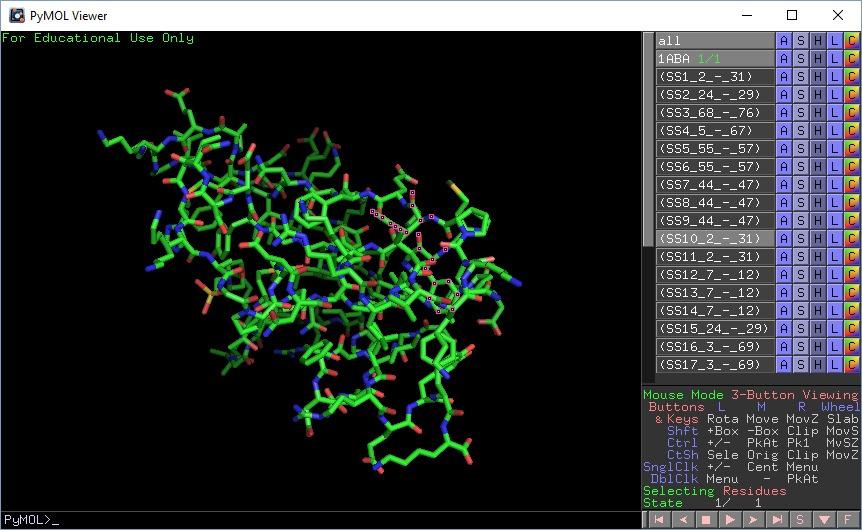Toggle visibility of the 1ABA object

(715, 58)
